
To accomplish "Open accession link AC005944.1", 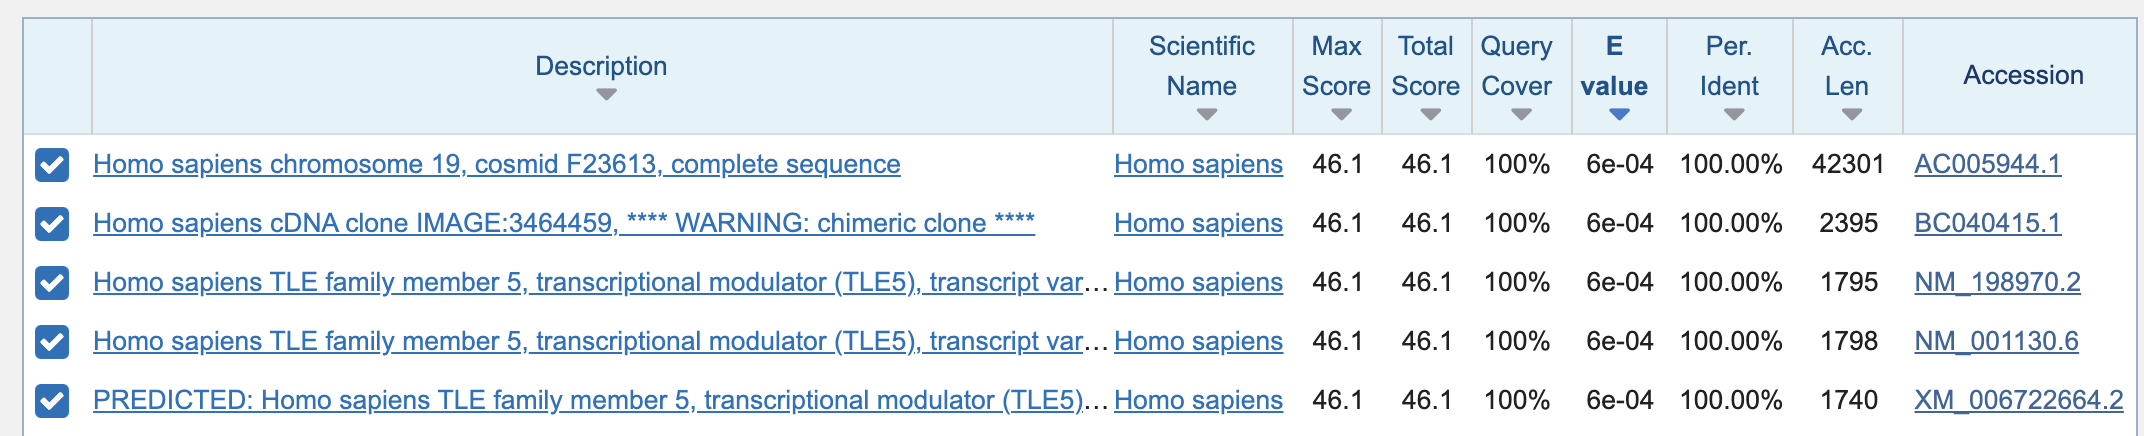I will [1988, 164].
